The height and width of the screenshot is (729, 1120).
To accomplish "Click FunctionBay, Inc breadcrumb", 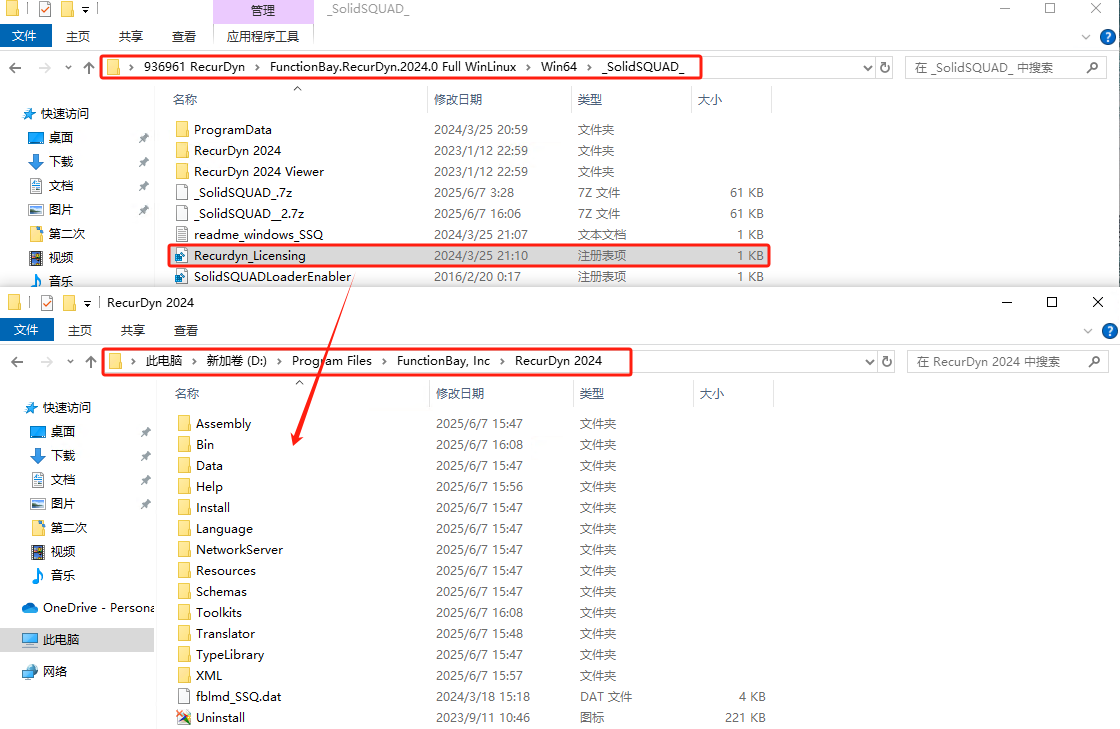I will [x=444, y=361].
